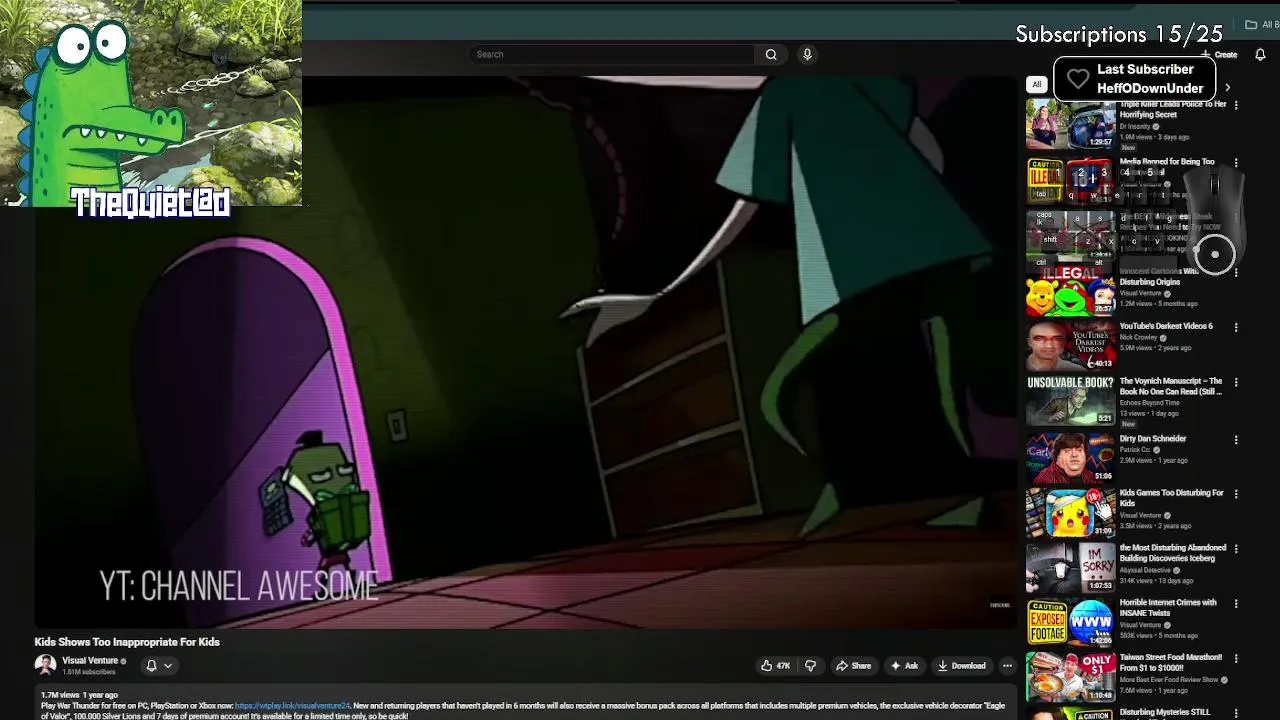The image size is (1280, 720).
Task: Dislike the video
Action: tap(810, 665)
